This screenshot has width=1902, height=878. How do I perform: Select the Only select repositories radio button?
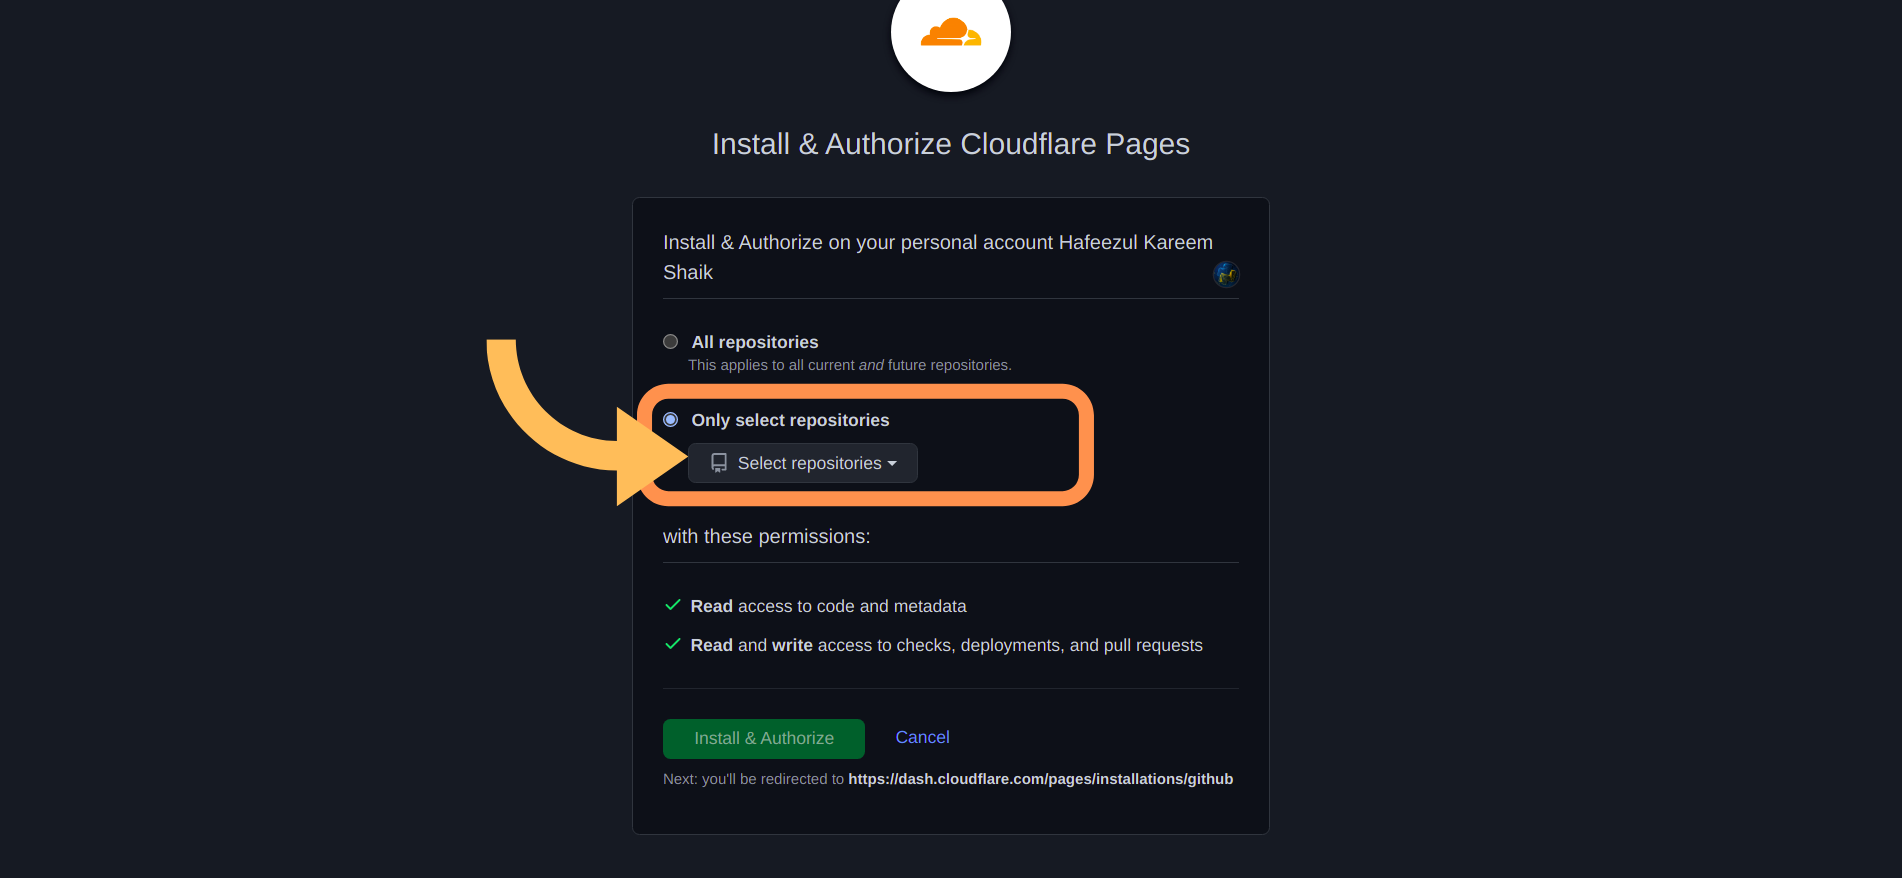click(x=671, y=420)
